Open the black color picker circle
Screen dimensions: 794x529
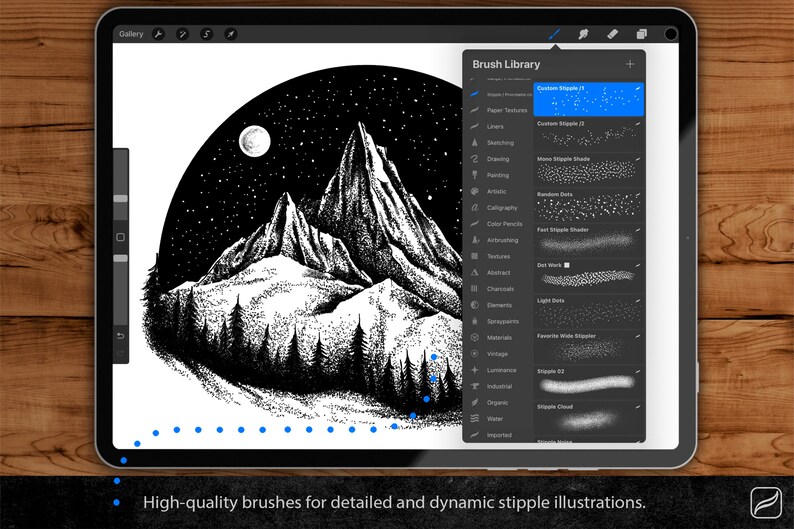[x=670, y=34]
